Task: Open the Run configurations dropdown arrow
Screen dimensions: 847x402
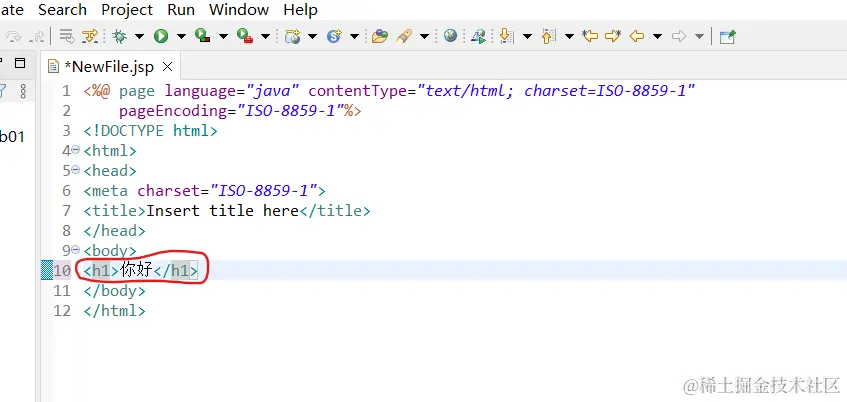Action: click(x=182, y=36)
